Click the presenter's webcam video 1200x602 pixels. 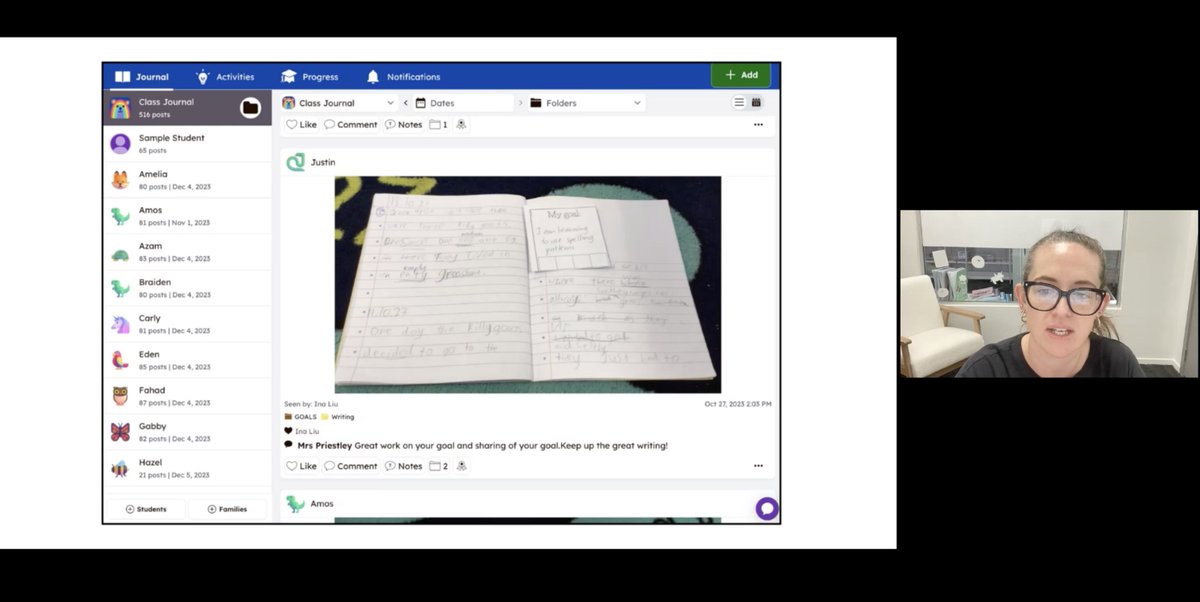[x=1048, y=294]
